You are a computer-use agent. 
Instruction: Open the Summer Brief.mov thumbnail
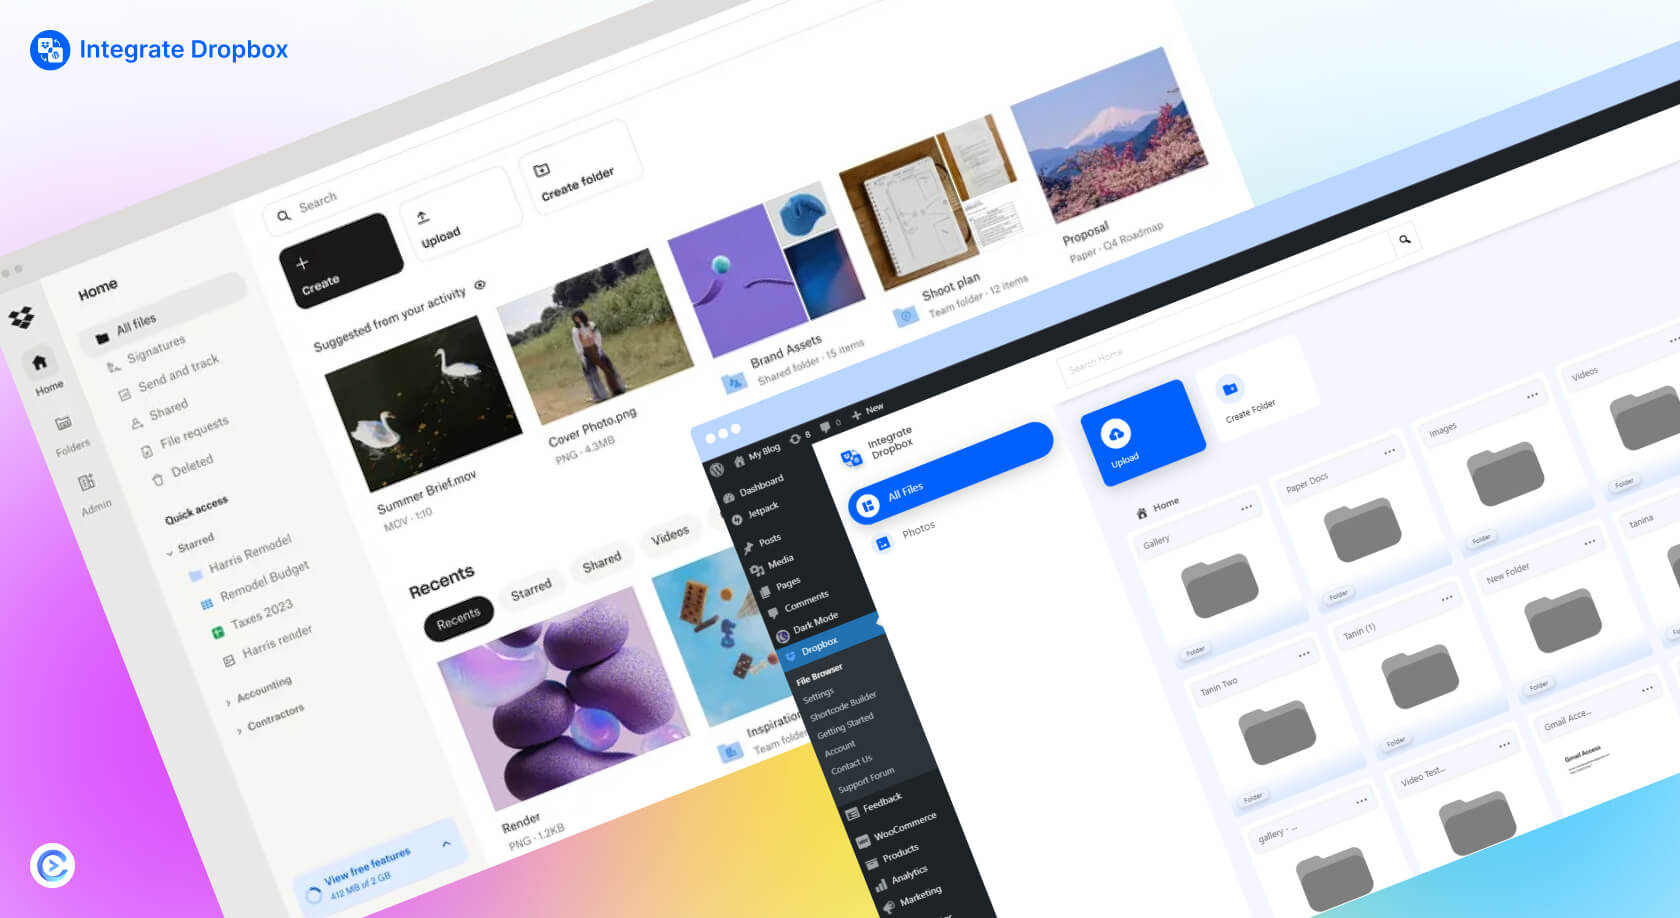422,402
